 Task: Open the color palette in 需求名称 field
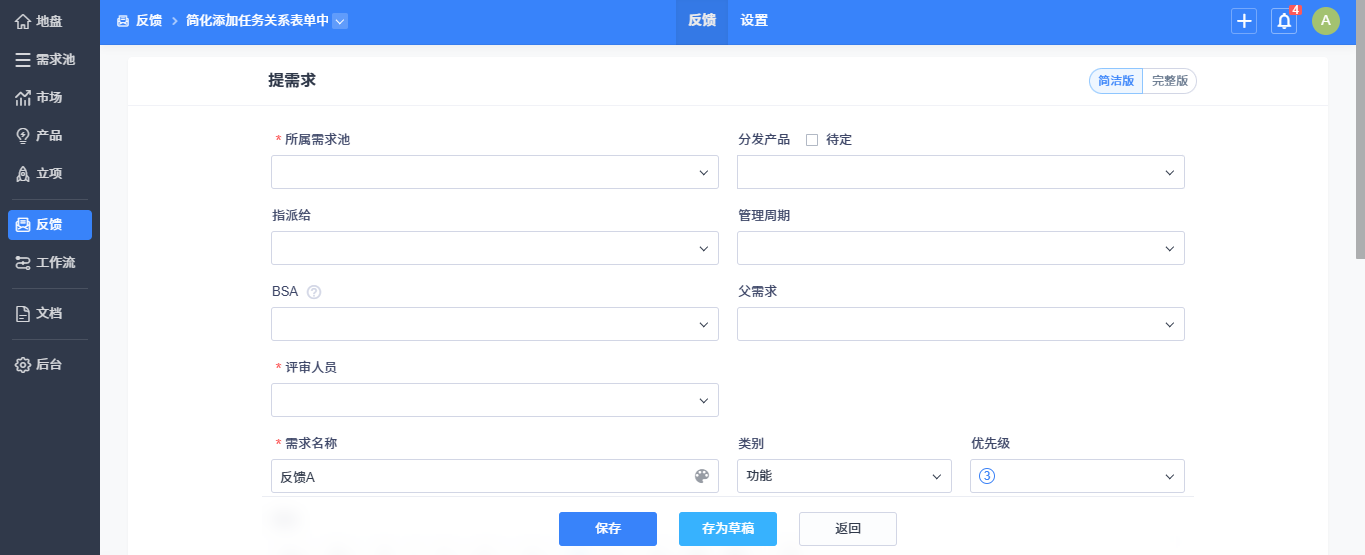click(702, 476)
